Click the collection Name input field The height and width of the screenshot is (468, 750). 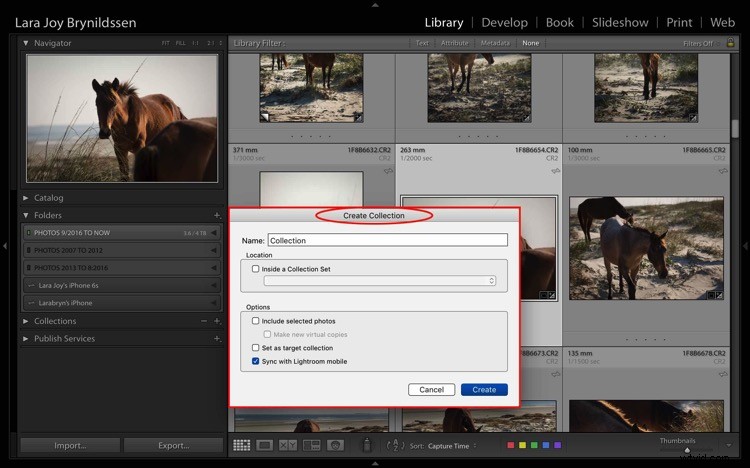coord(387,240)
